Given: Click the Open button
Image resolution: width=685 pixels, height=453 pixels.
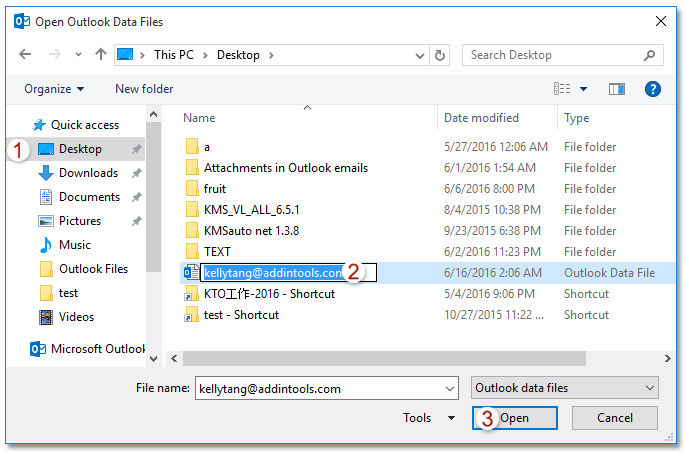Looking at the screenshot, I should [x=514, y=418].
